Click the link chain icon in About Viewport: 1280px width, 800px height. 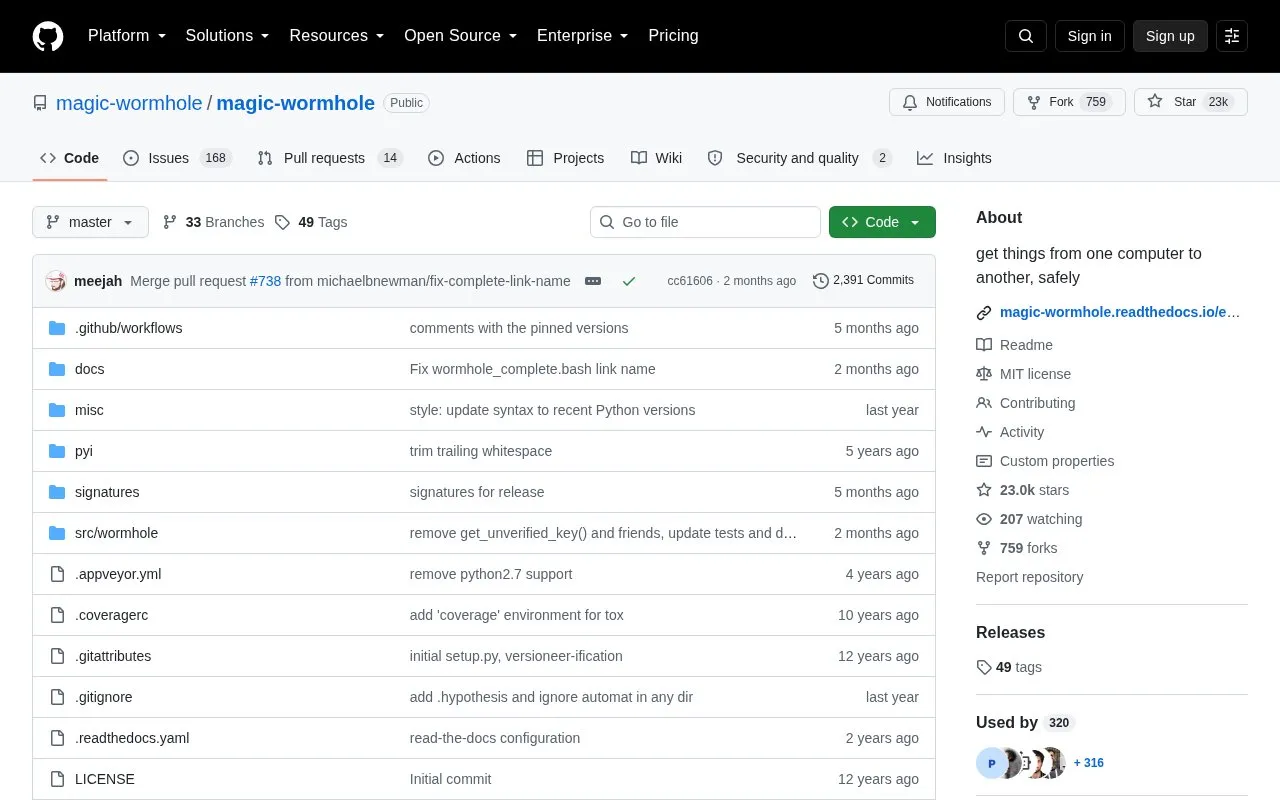pyautogui.click(x=984, y=313)
